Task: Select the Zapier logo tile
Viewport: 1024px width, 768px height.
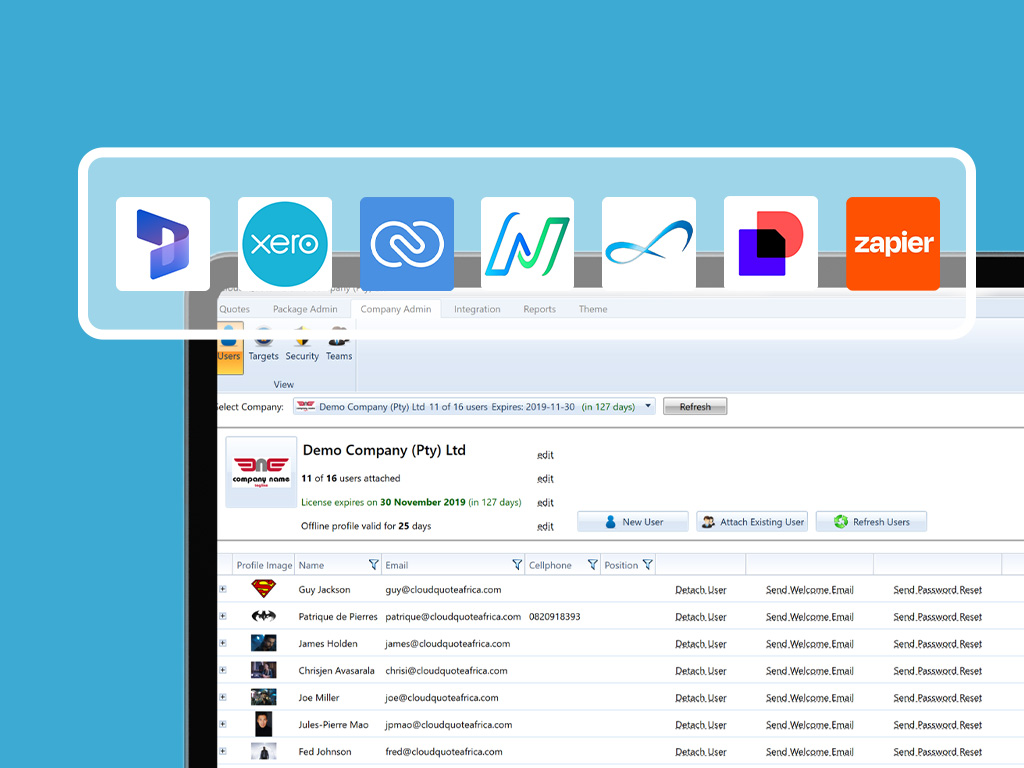Action: tap(892, 244)
